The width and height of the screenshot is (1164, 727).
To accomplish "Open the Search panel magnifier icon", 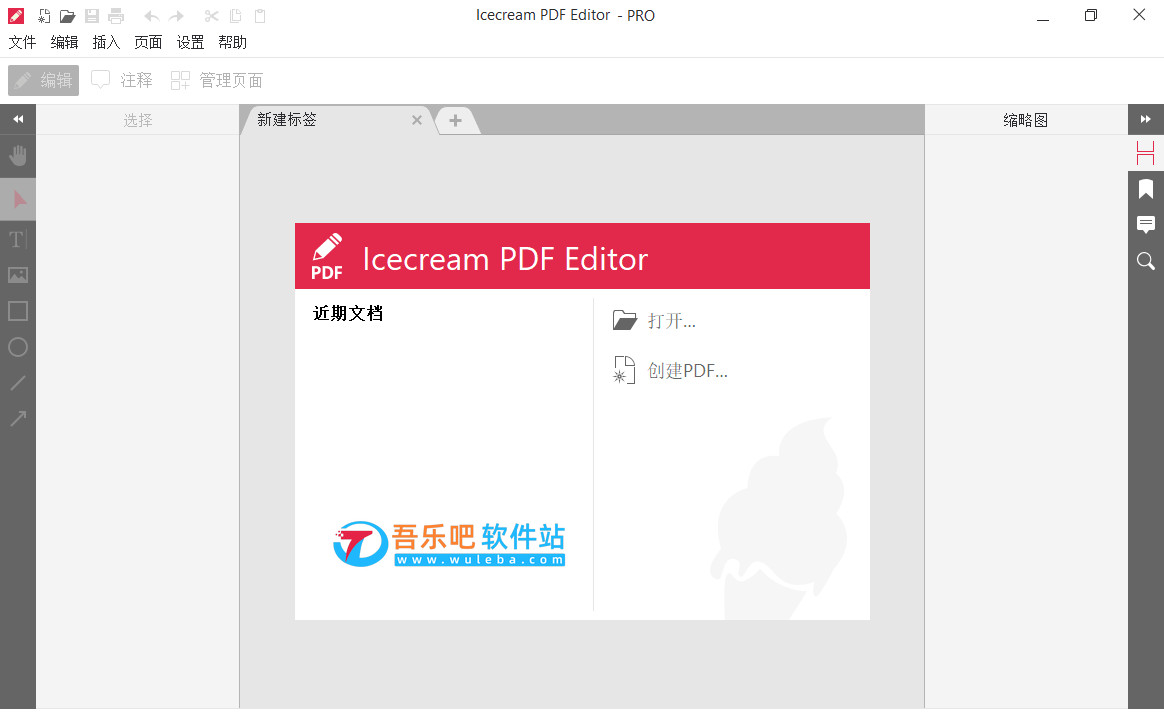I will tap(1145, 261).
